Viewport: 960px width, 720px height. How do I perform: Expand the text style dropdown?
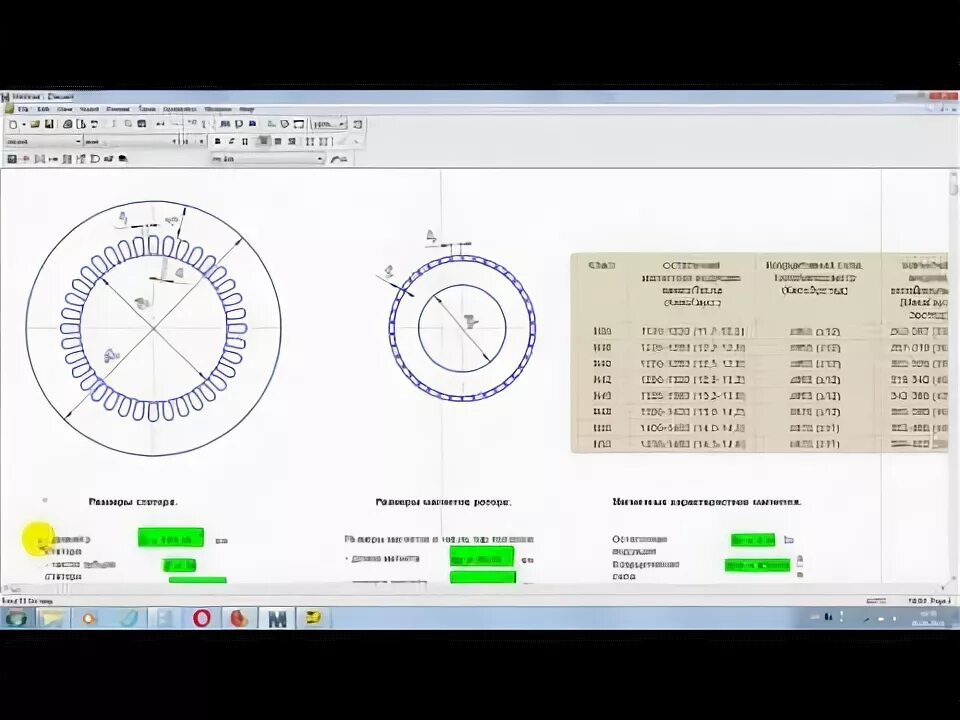(x=78, y=142)
